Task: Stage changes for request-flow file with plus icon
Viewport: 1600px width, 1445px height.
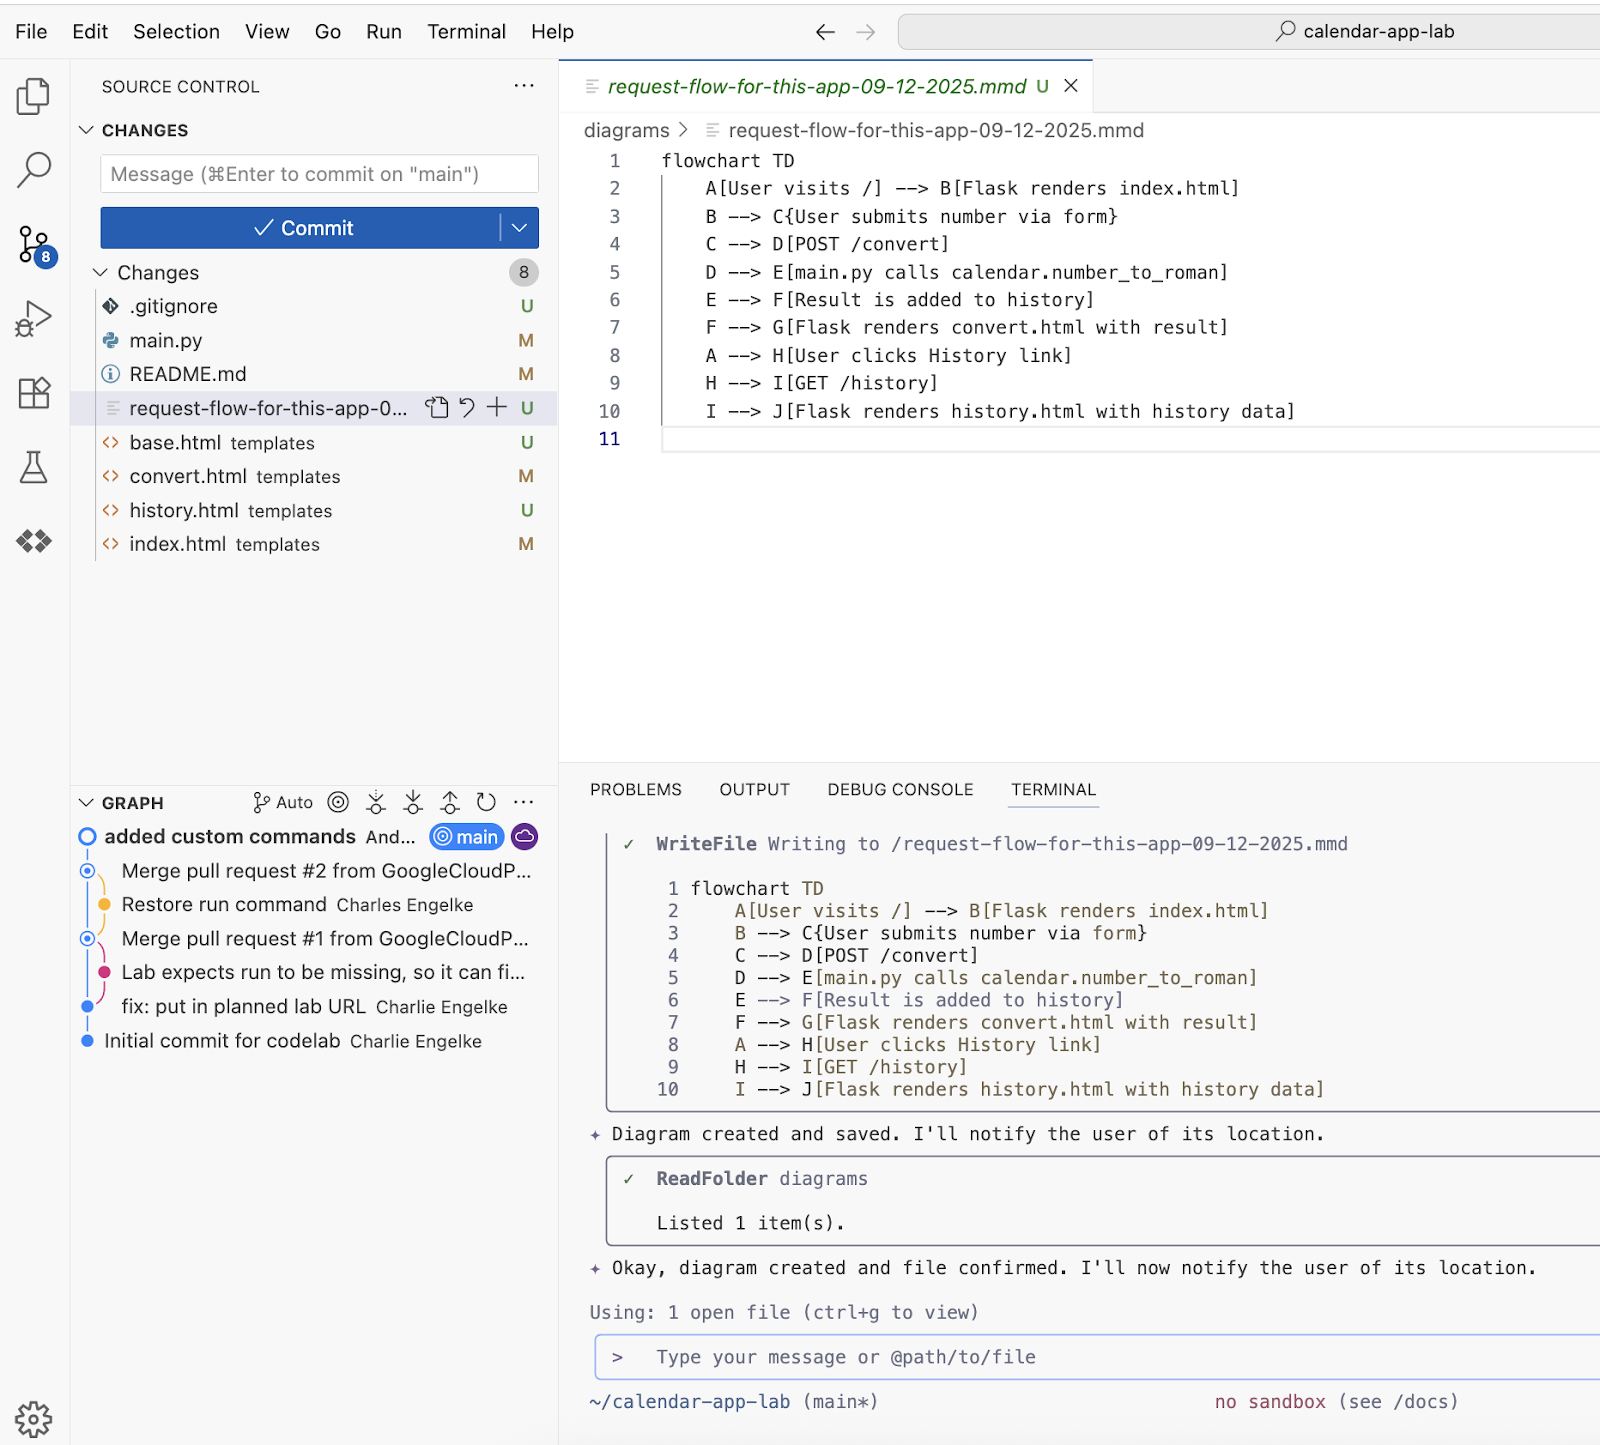Action: click(x=497, y=407)
